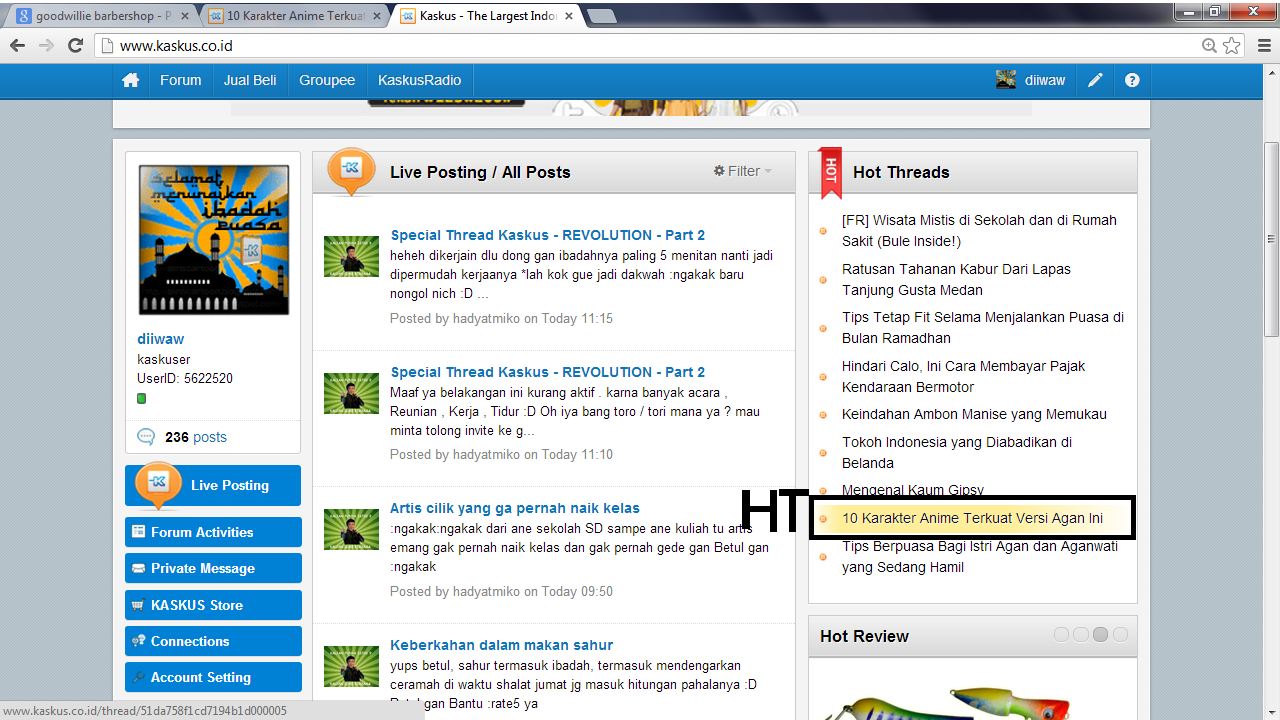Click the diiwaw avatar in the top bar
This screenshot has height=720, width=1280.
1006,80
